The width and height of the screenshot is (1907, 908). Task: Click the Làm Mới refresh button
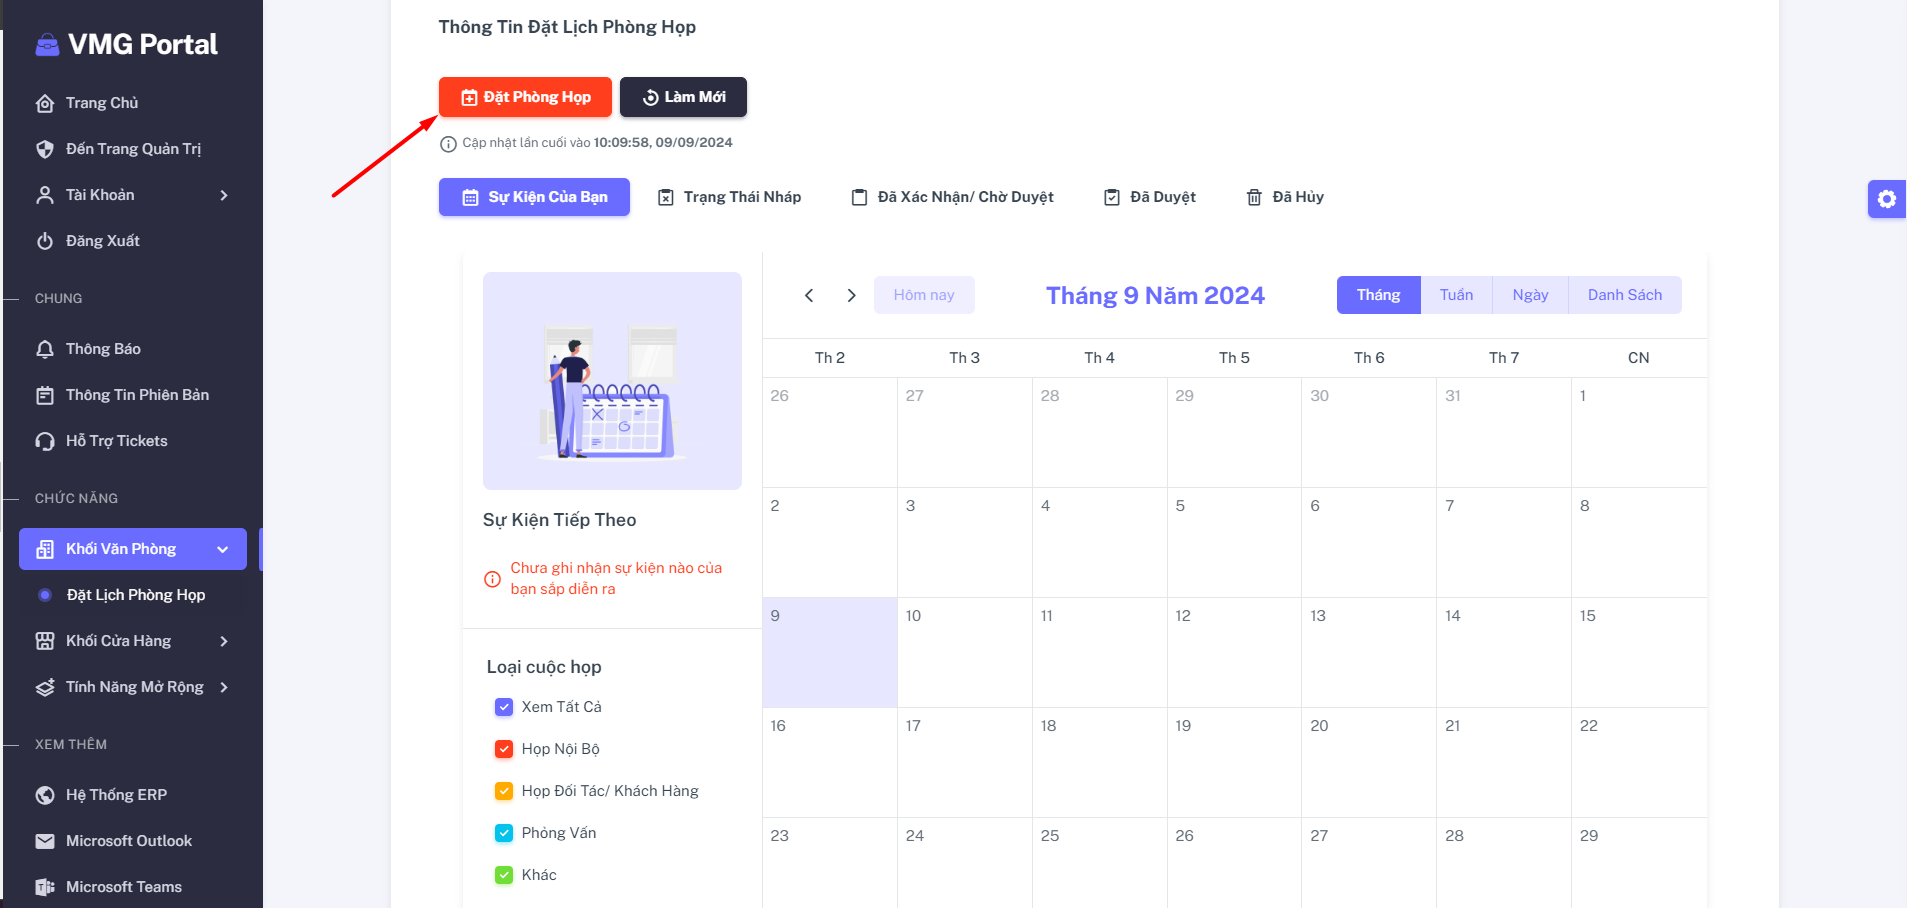click(683, 97)
